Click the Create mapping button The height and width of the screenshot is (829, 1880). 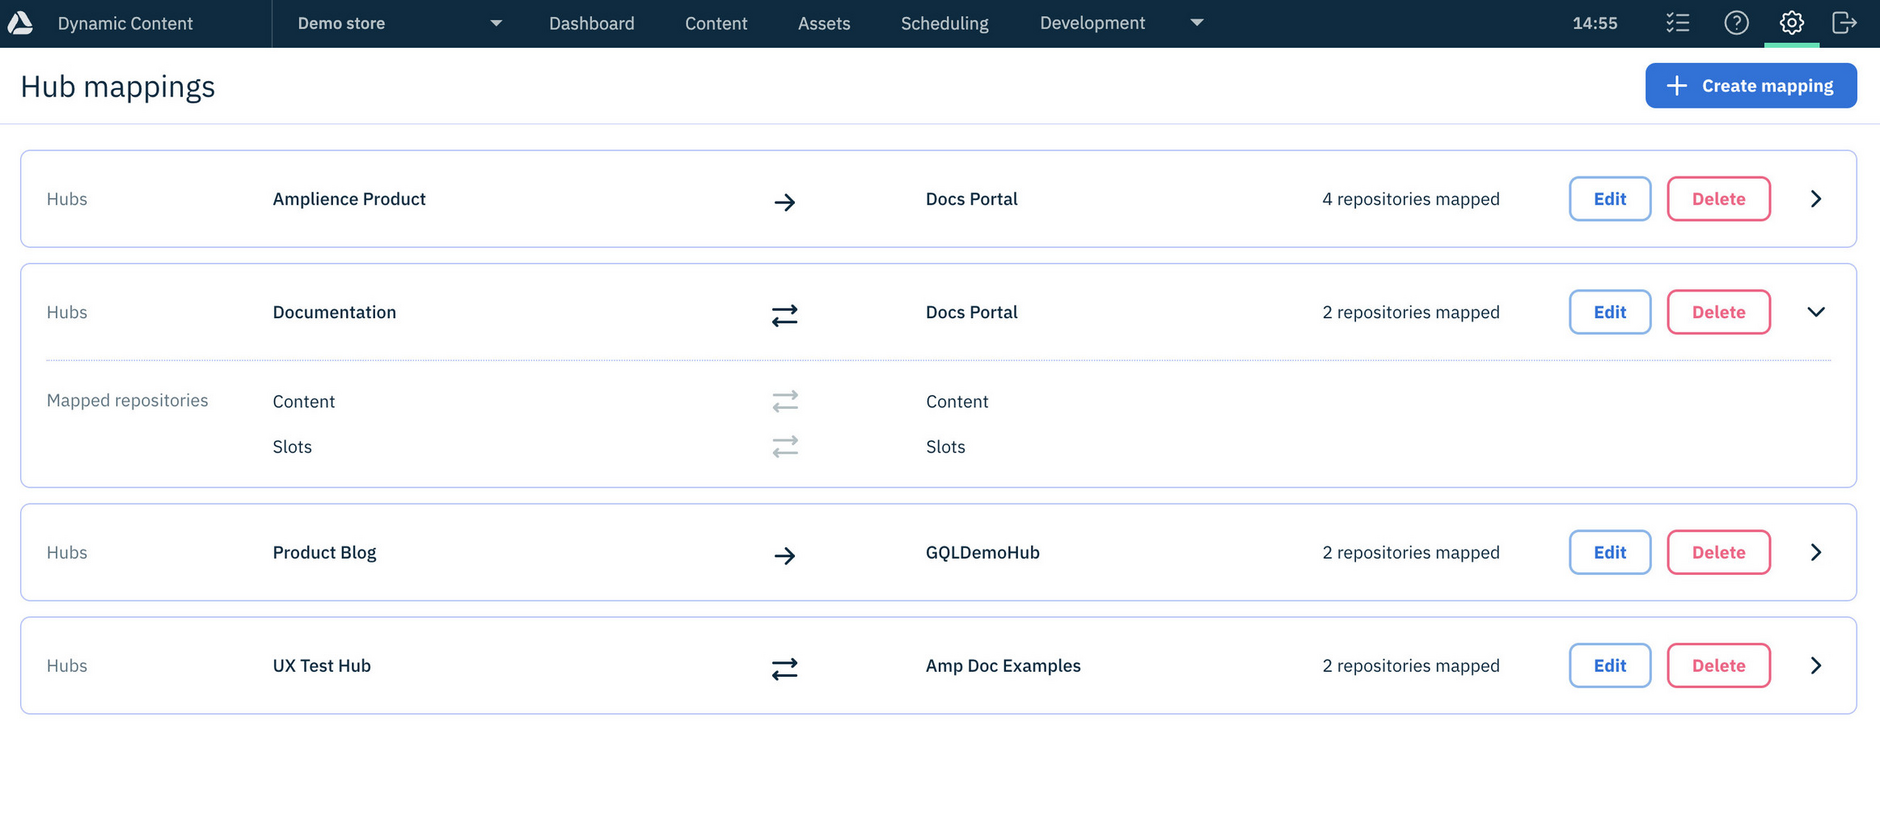click(1751, 86)
